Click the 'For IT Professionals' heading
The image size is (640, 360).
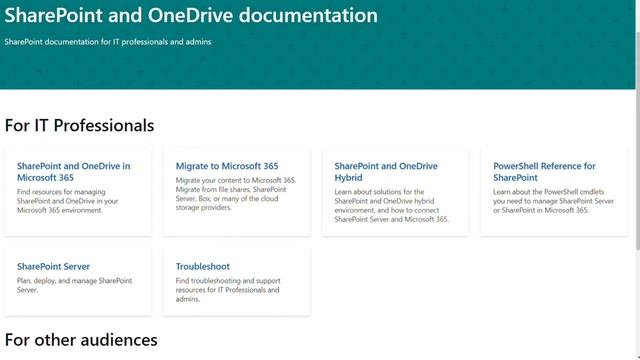(80, 125)
